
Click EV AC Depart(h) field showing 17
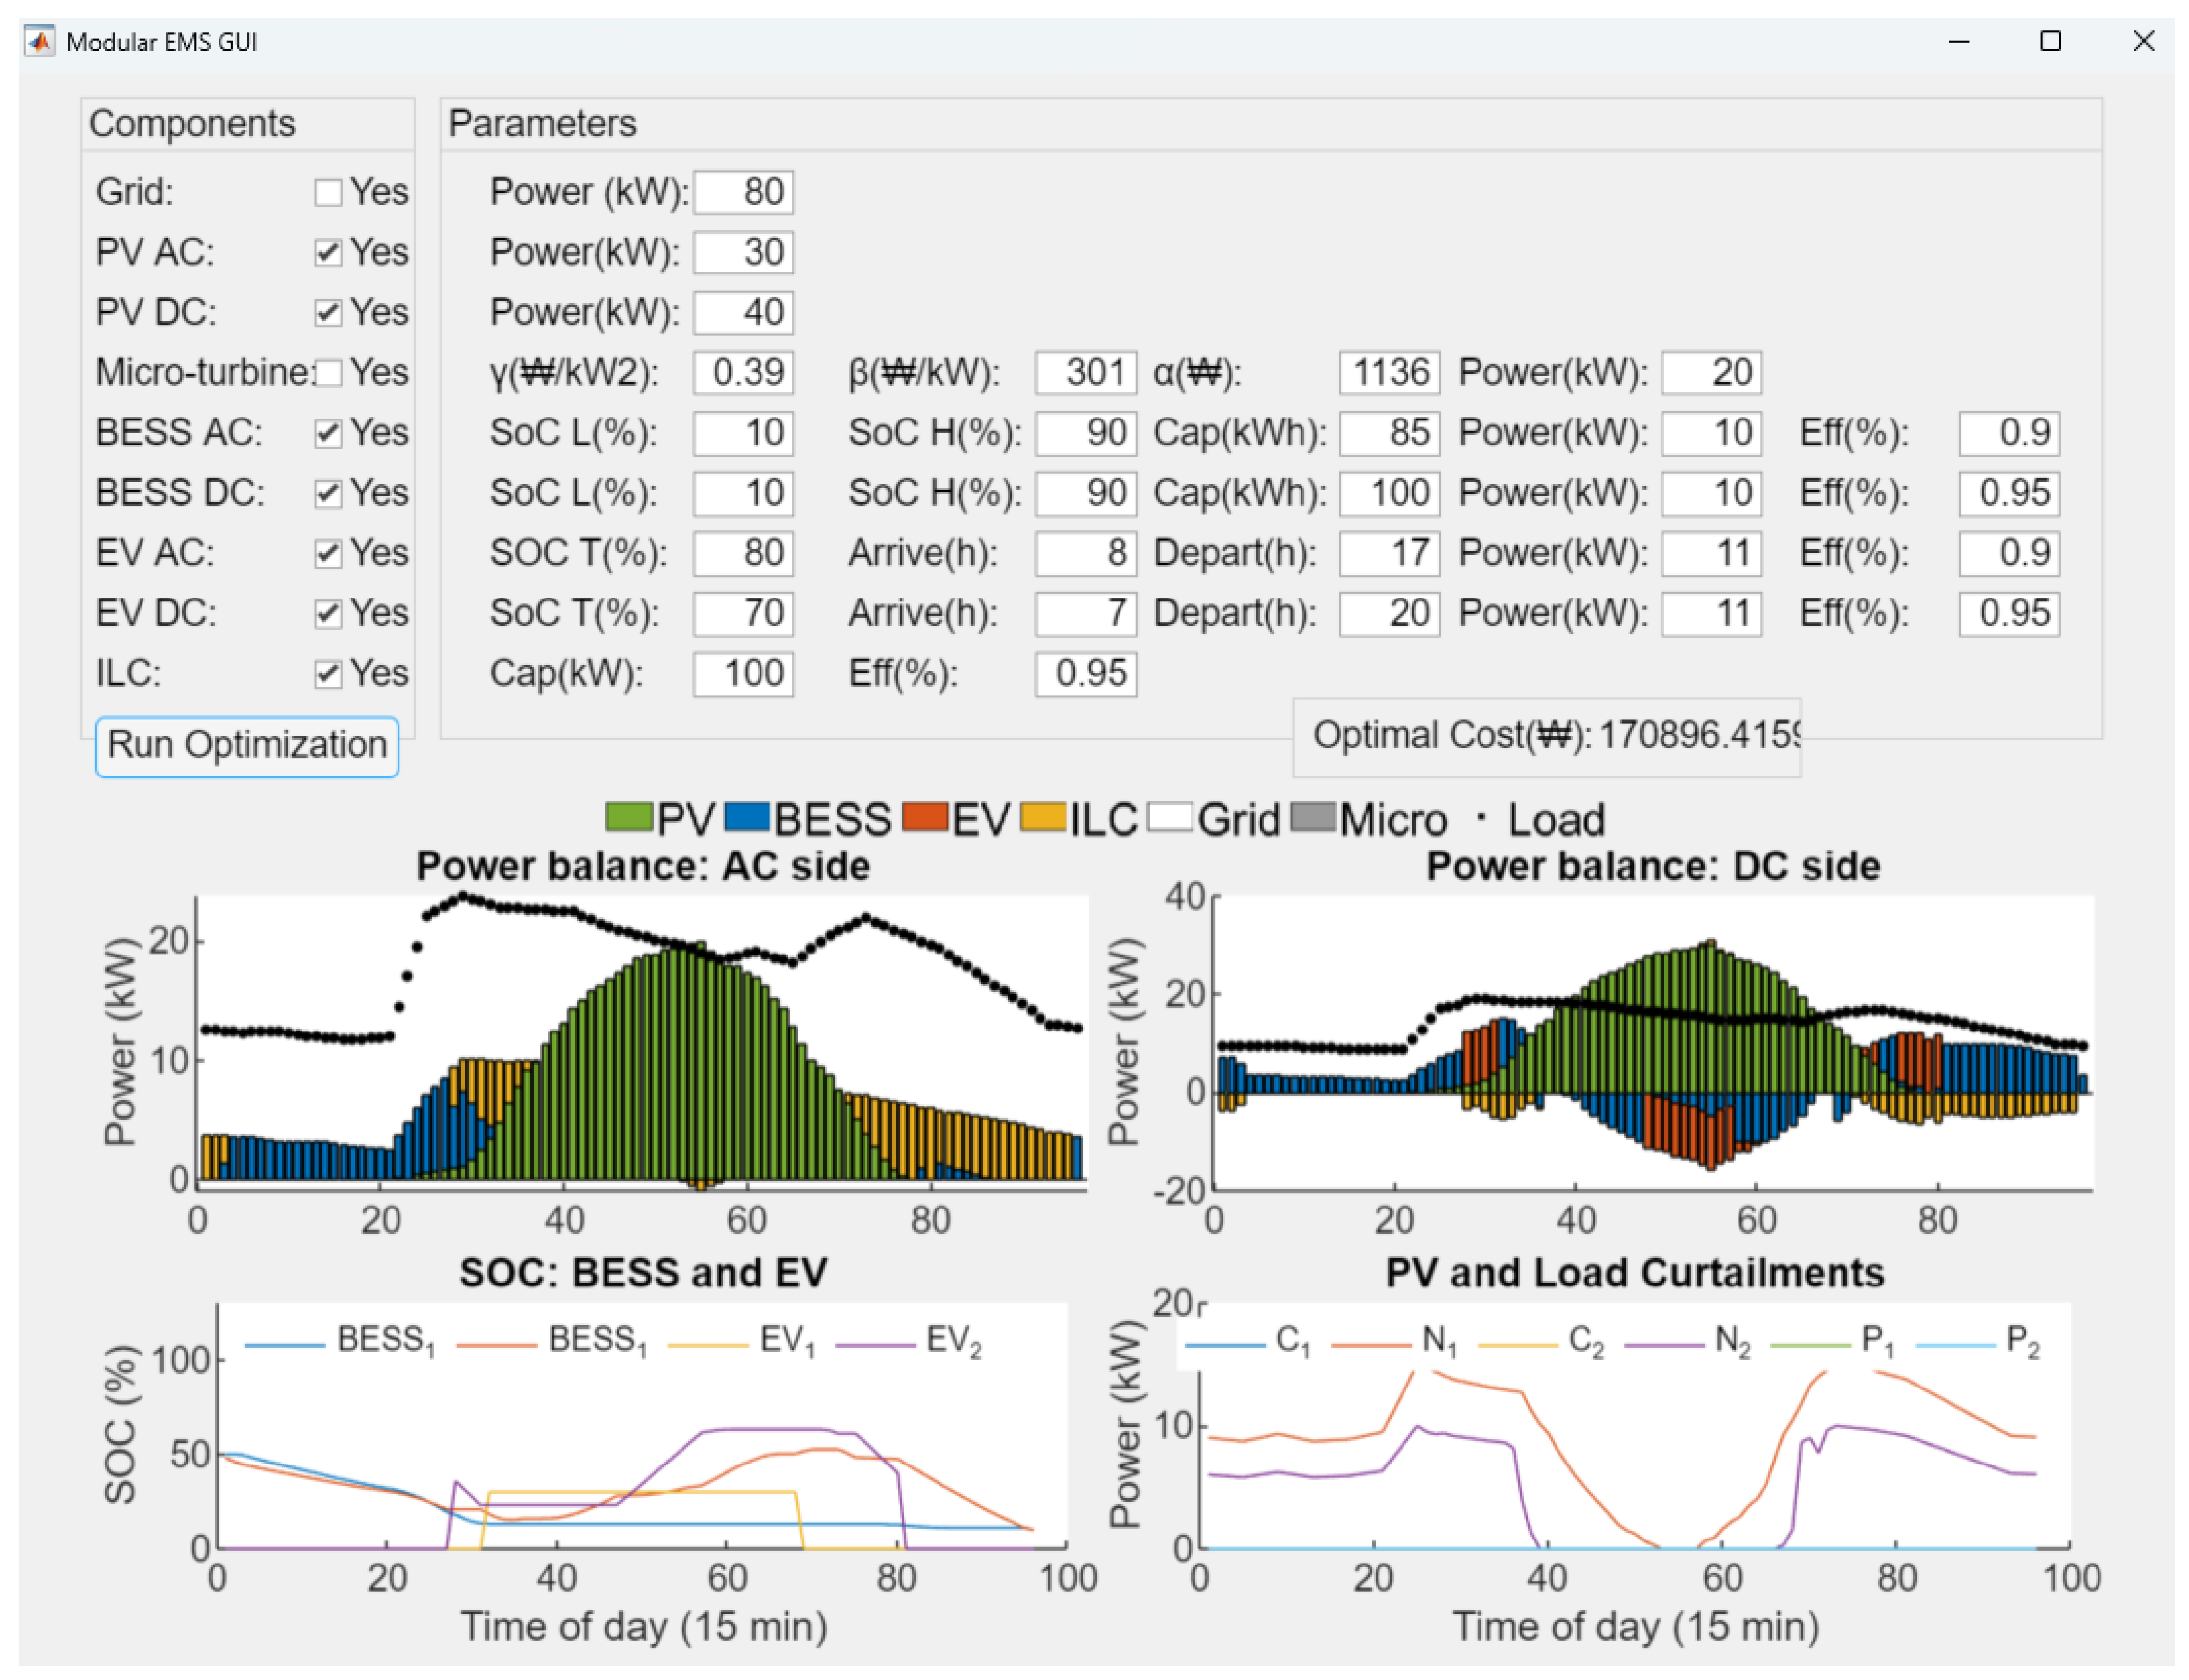click(x=1389, y=553)
